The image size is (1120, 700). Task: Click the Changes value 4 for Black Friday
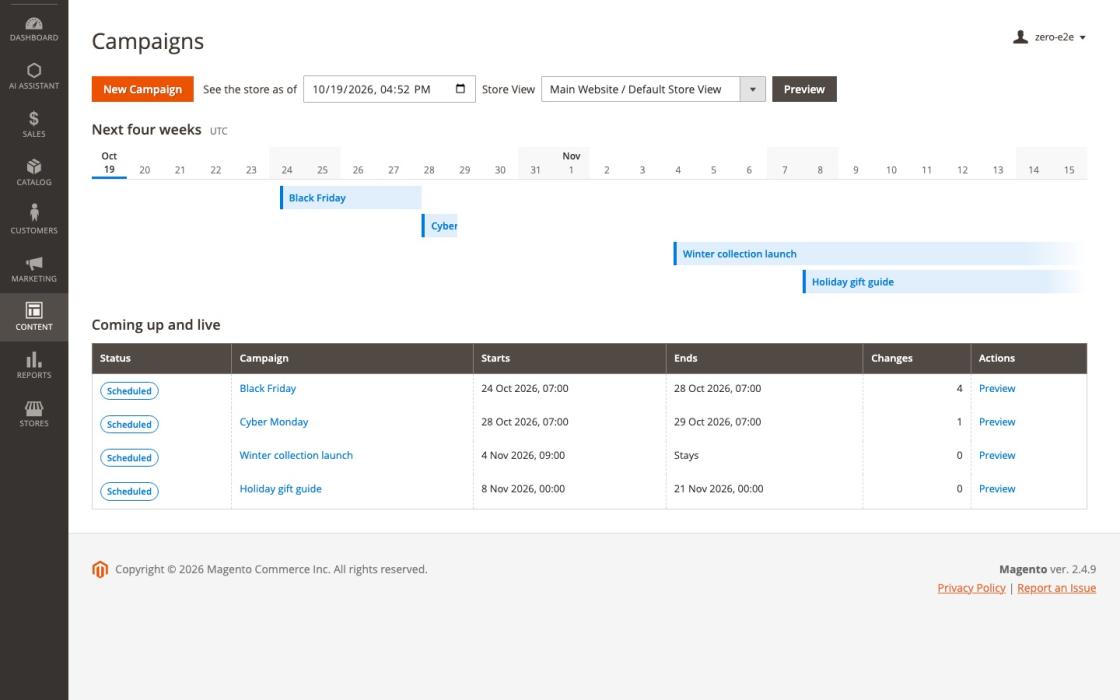(959, 389)
